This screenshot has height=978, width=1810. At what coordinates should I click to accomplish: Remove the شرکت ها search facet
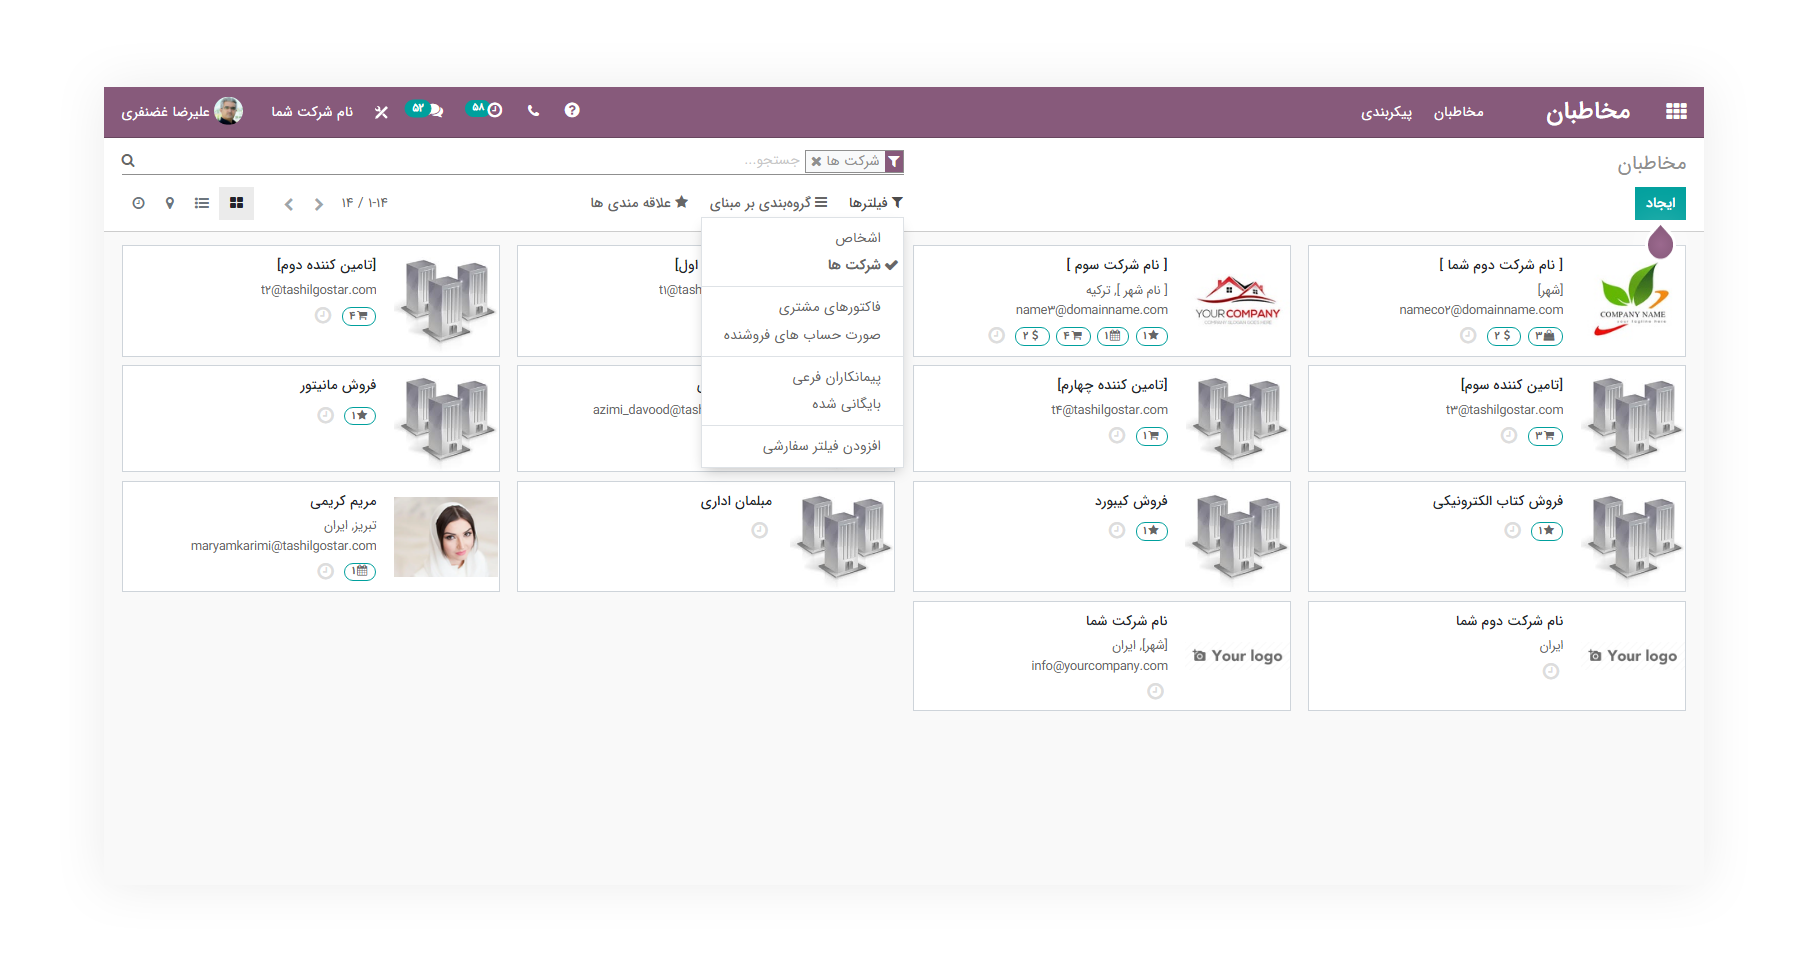(817, 161)
